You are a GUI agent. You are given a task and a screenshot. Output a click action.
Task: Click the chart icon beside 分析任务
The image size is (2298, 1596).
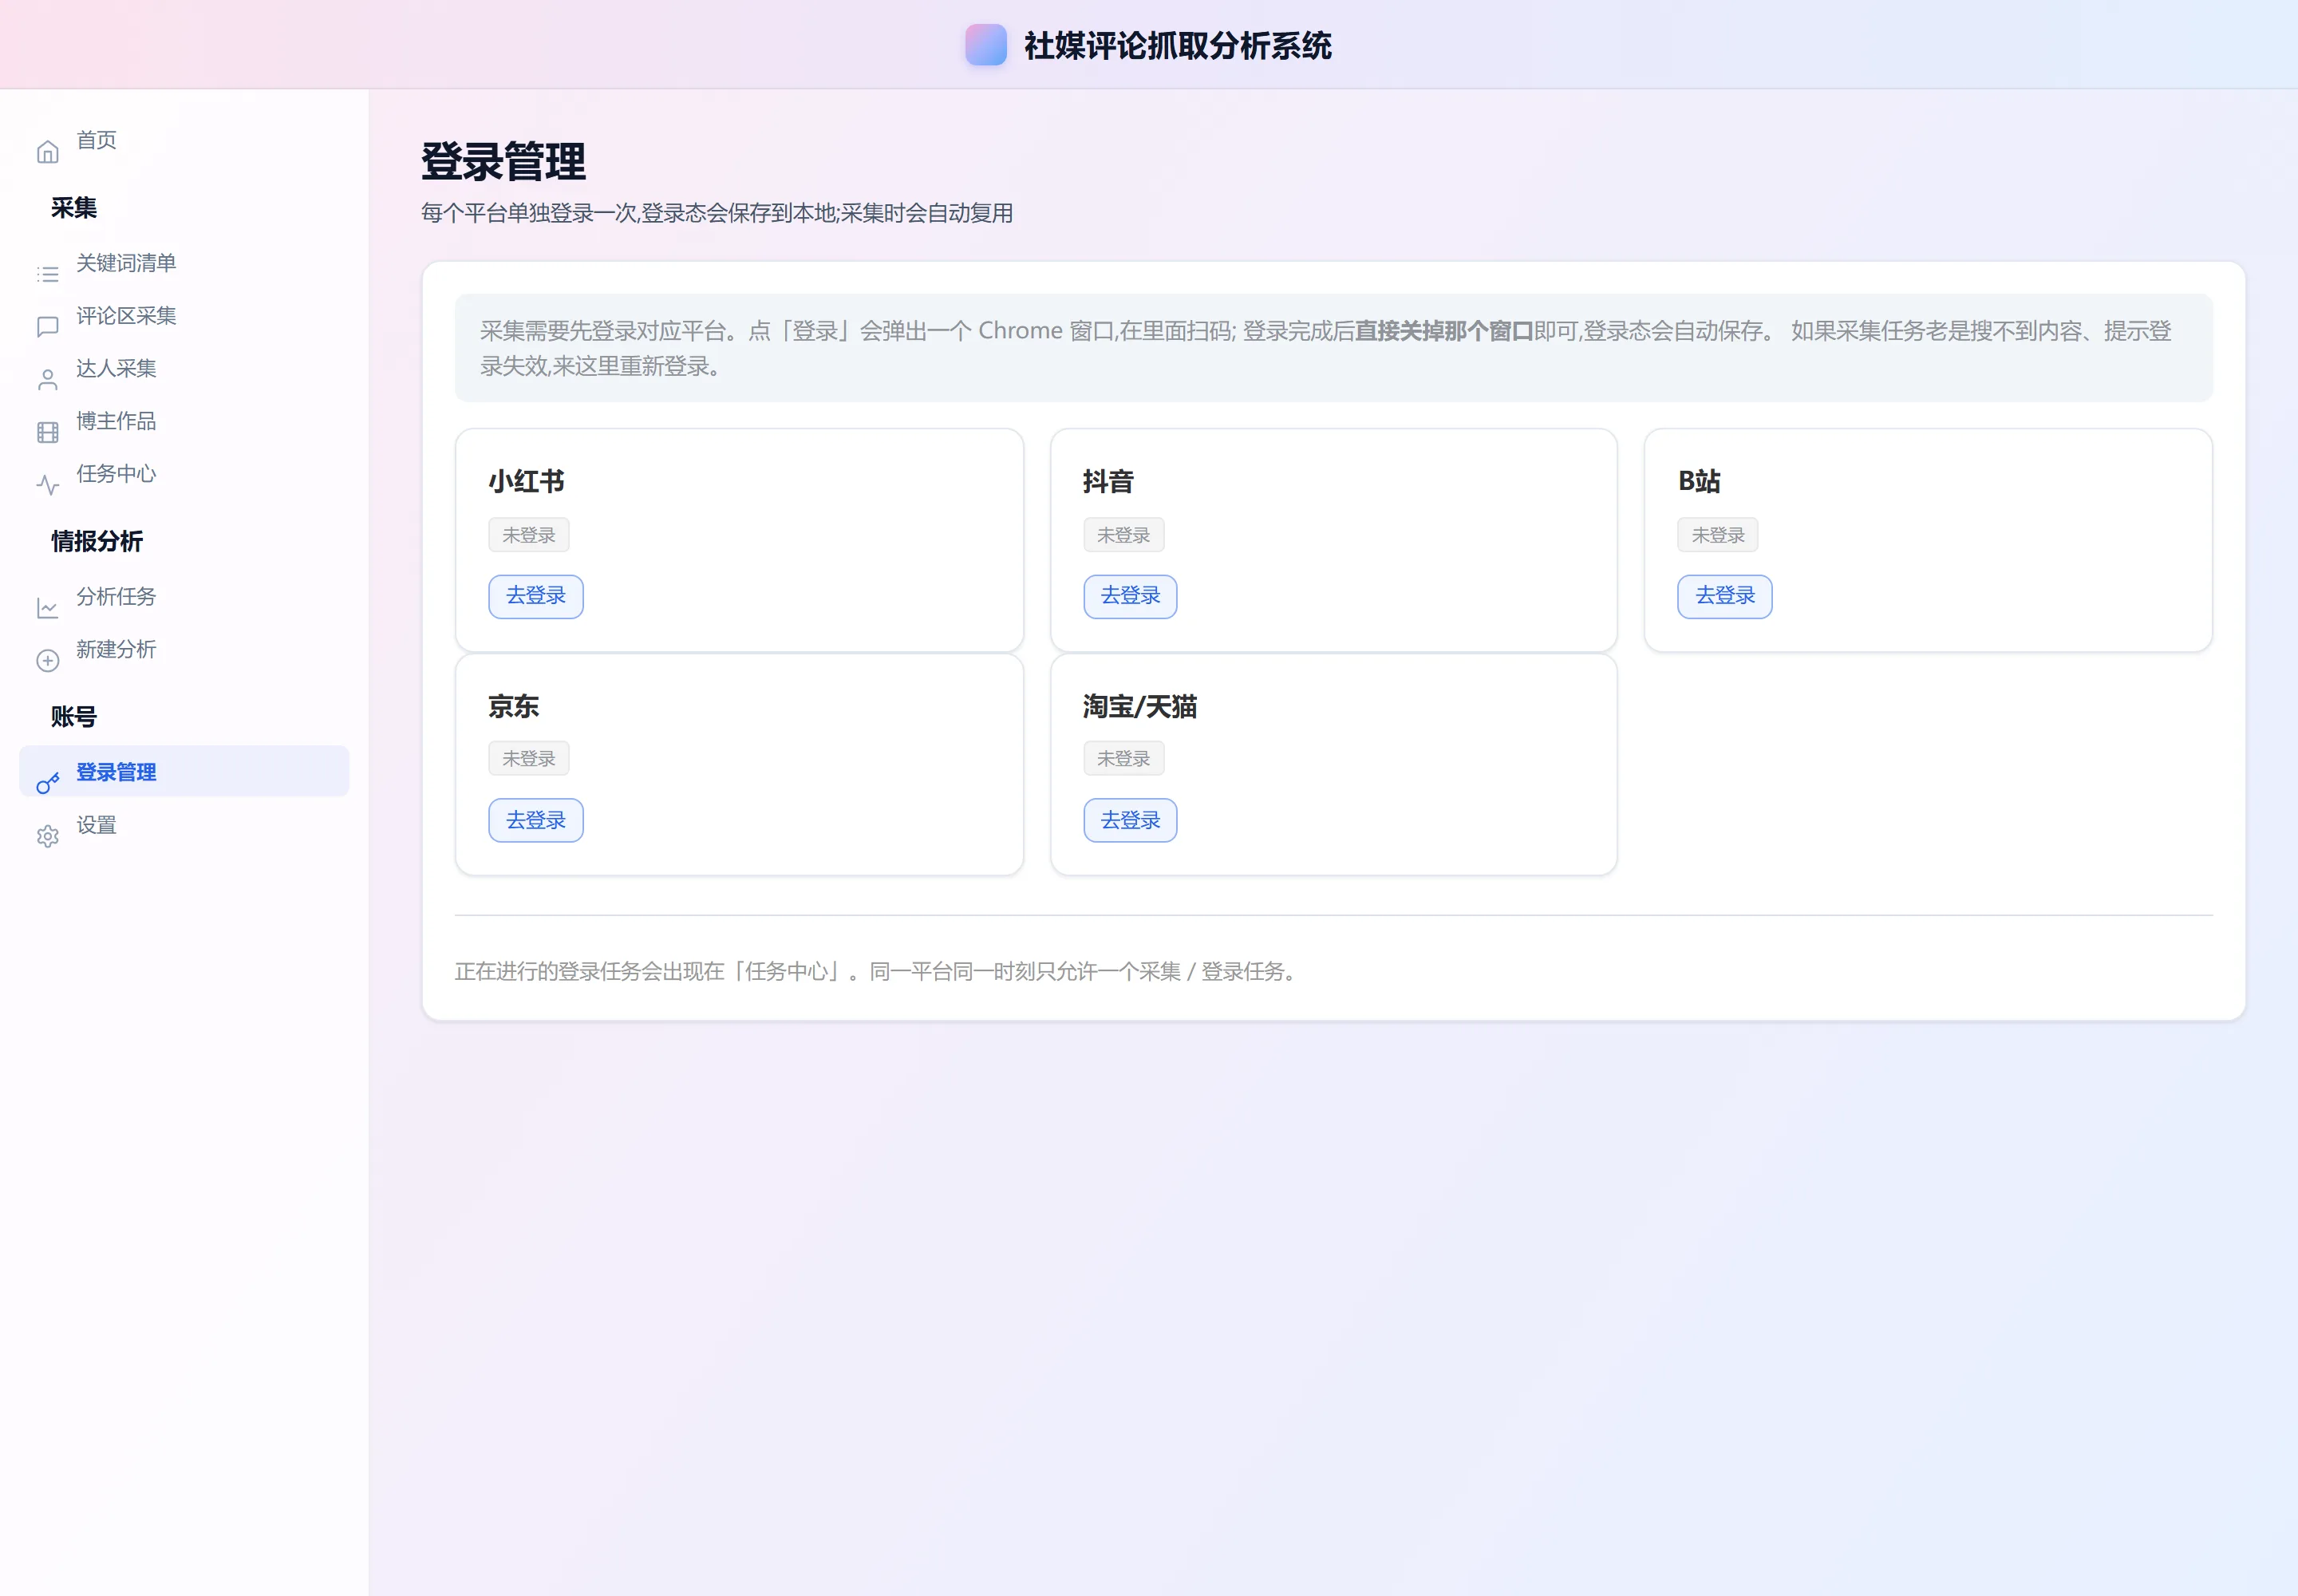[47, 608]
